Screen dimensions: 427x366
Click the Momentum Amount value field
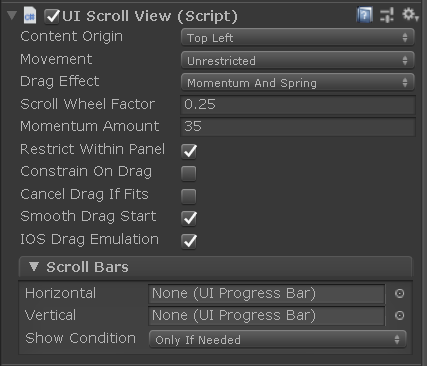tap(298, 127)
